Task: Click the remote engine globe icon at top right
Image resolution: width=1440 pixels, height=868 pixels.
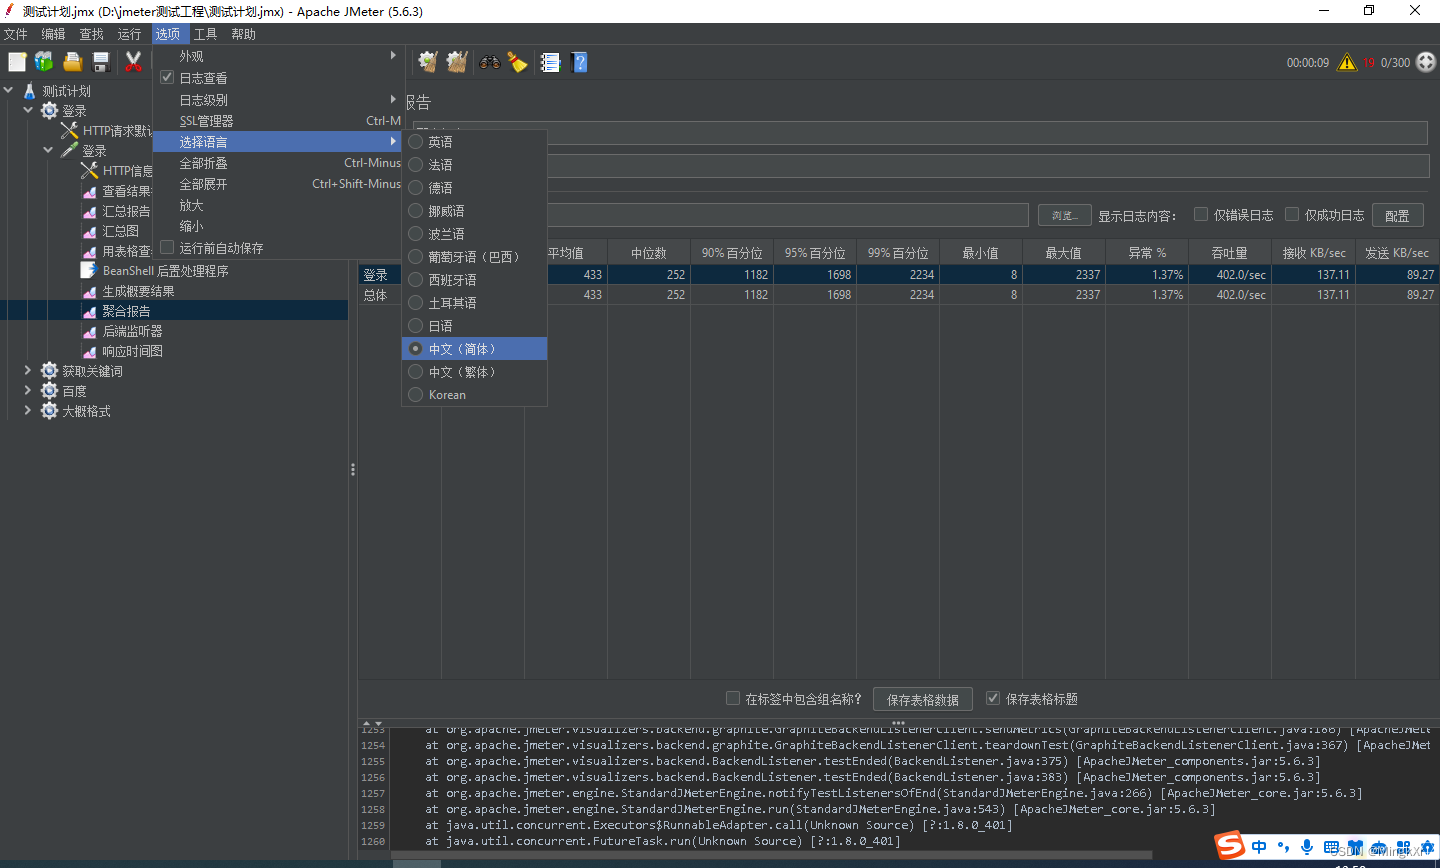Action: pos(1426,62)
